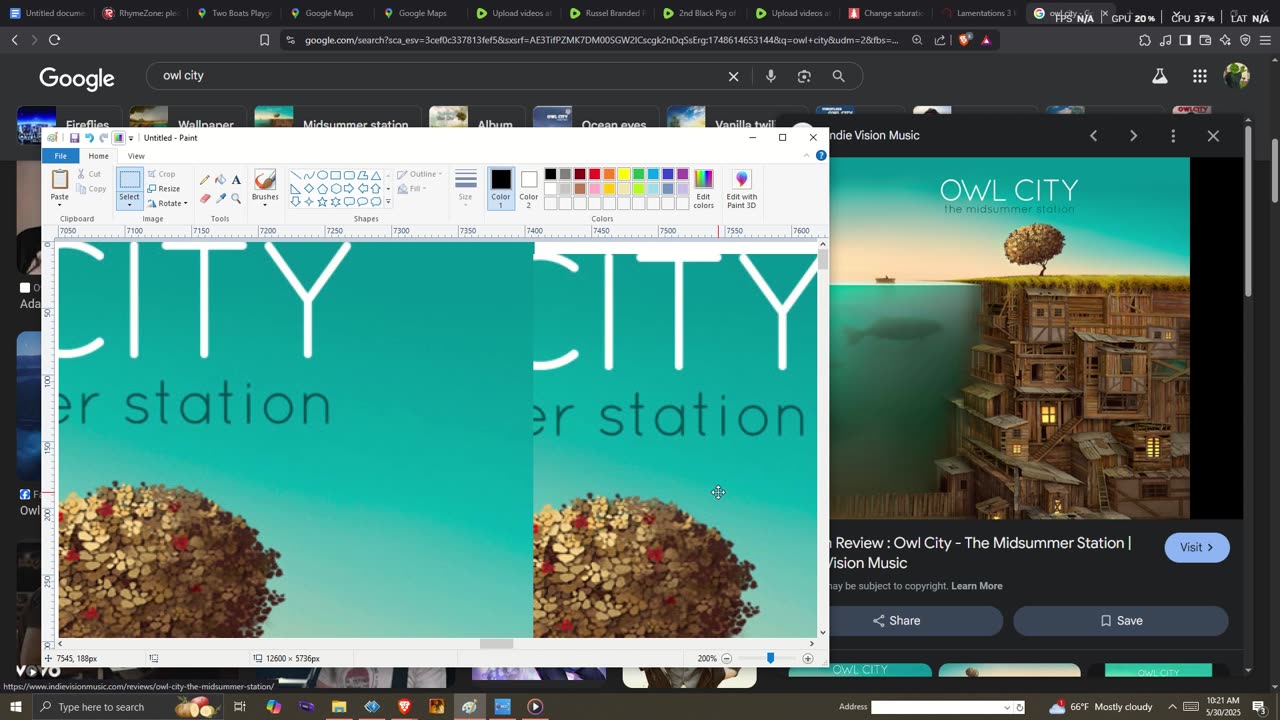This screenshot has width=1280, height=720.
Task: Reload the browser page
Action: [54, 40]
